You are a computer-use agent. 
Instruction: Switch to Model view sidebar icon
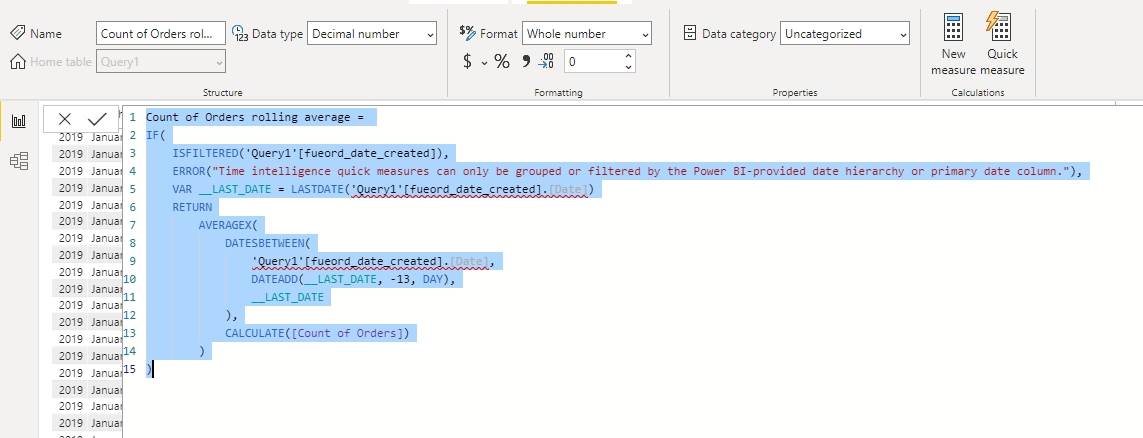coord(19,161)
